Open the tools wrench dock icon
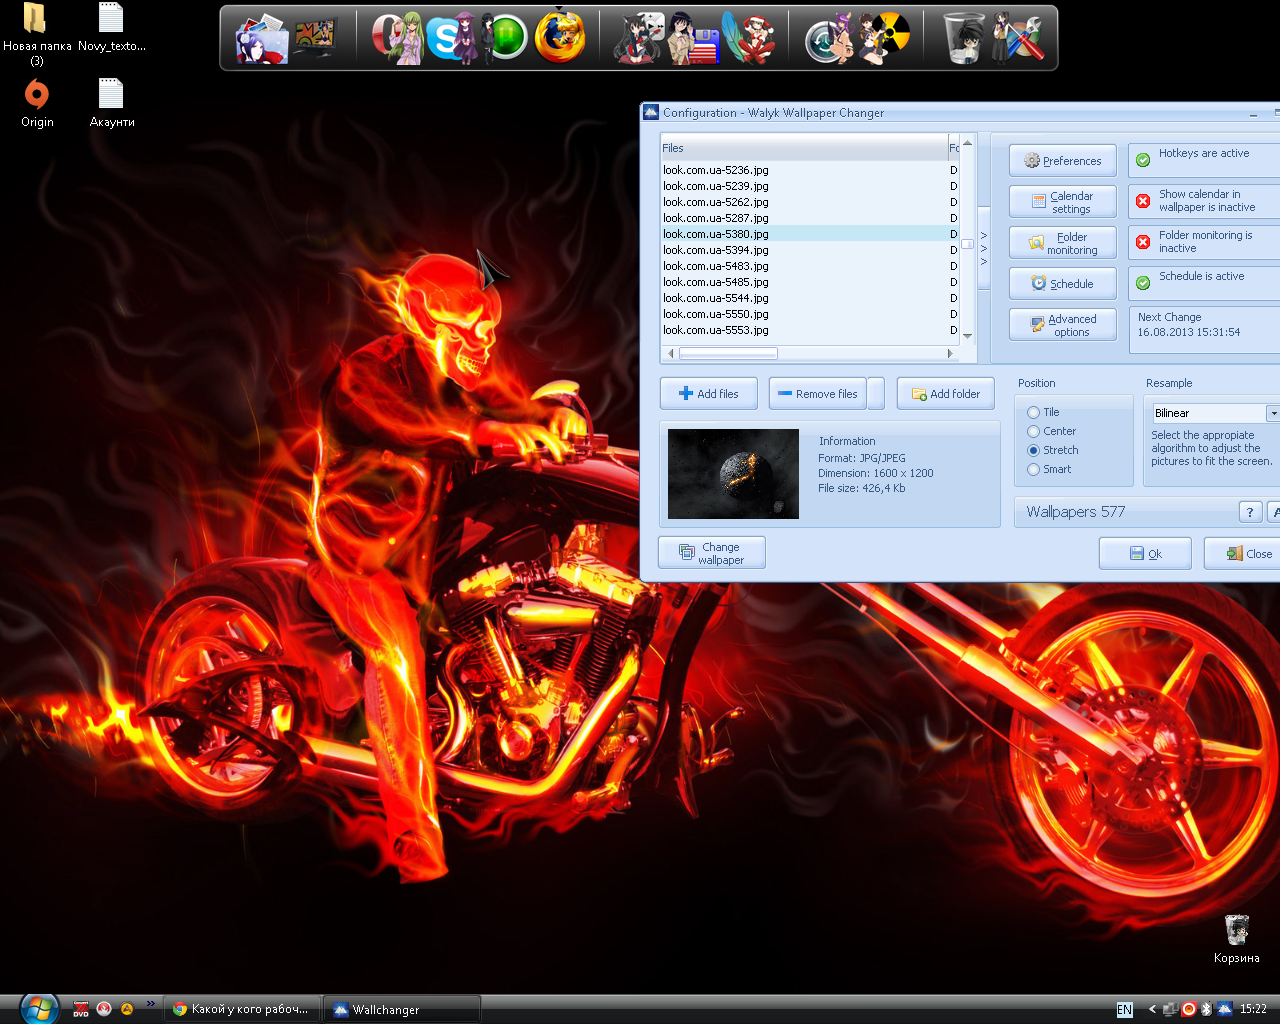 tap(1020, 40)
